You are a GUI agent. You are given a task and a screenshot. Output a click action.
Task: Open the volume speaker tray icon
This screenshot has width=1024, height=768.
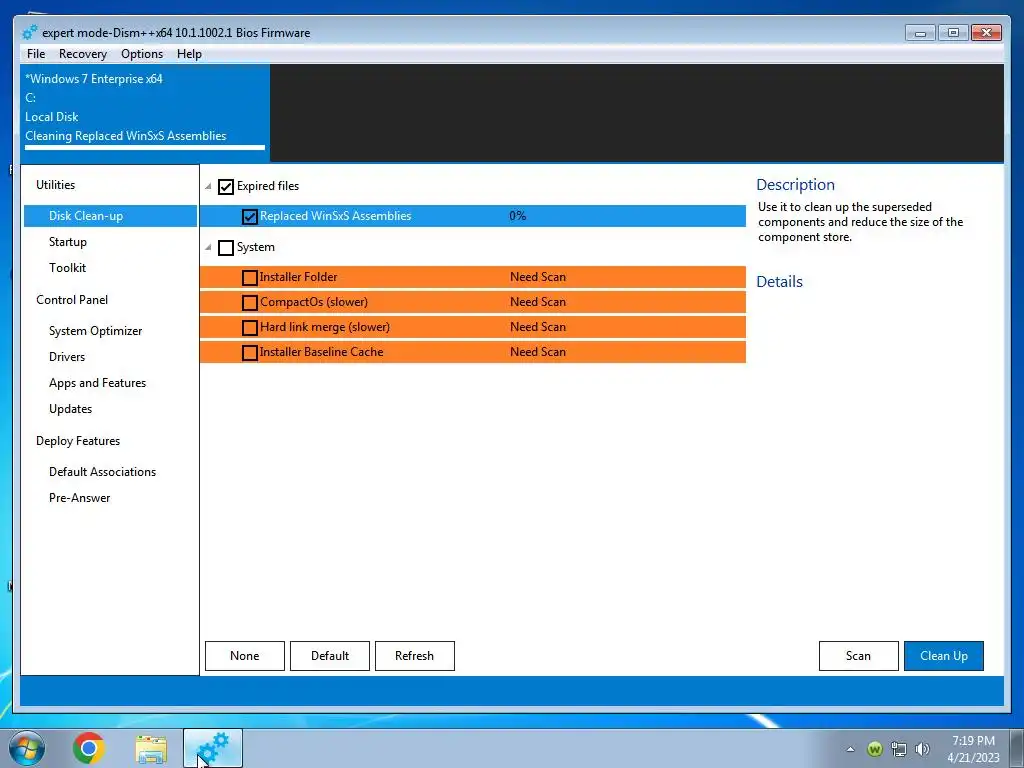922,749
